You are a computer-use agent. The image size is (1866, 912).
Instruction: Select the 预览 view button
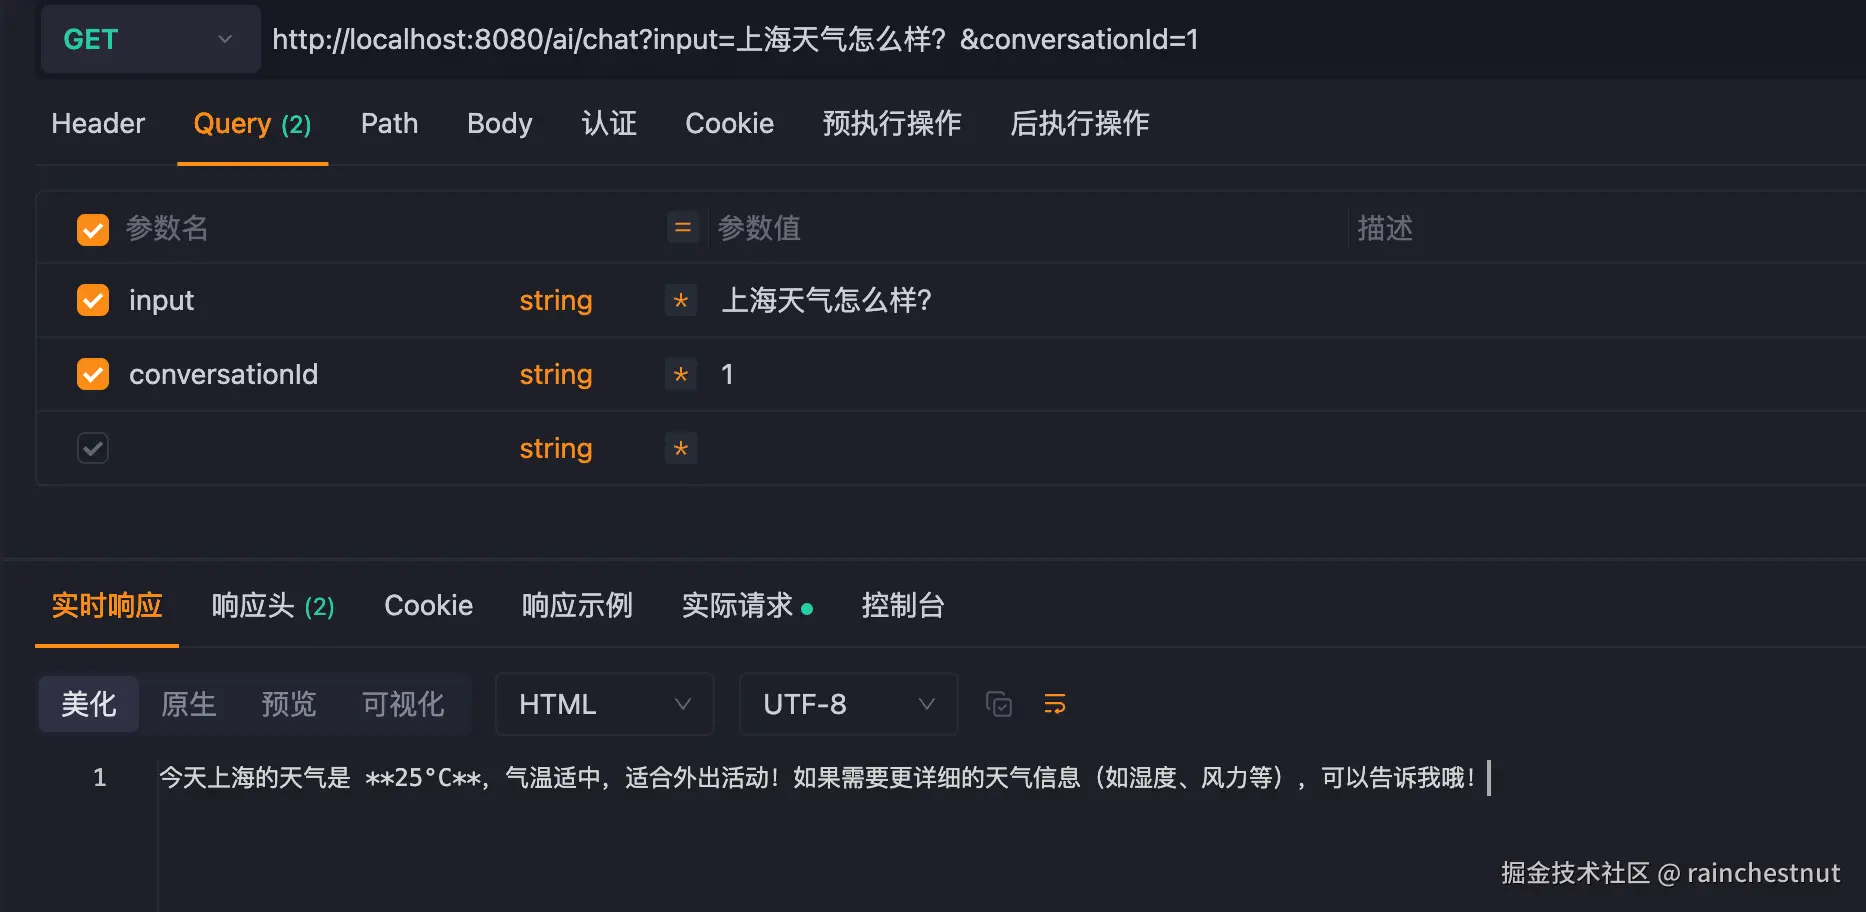click(x=288, y=705)
